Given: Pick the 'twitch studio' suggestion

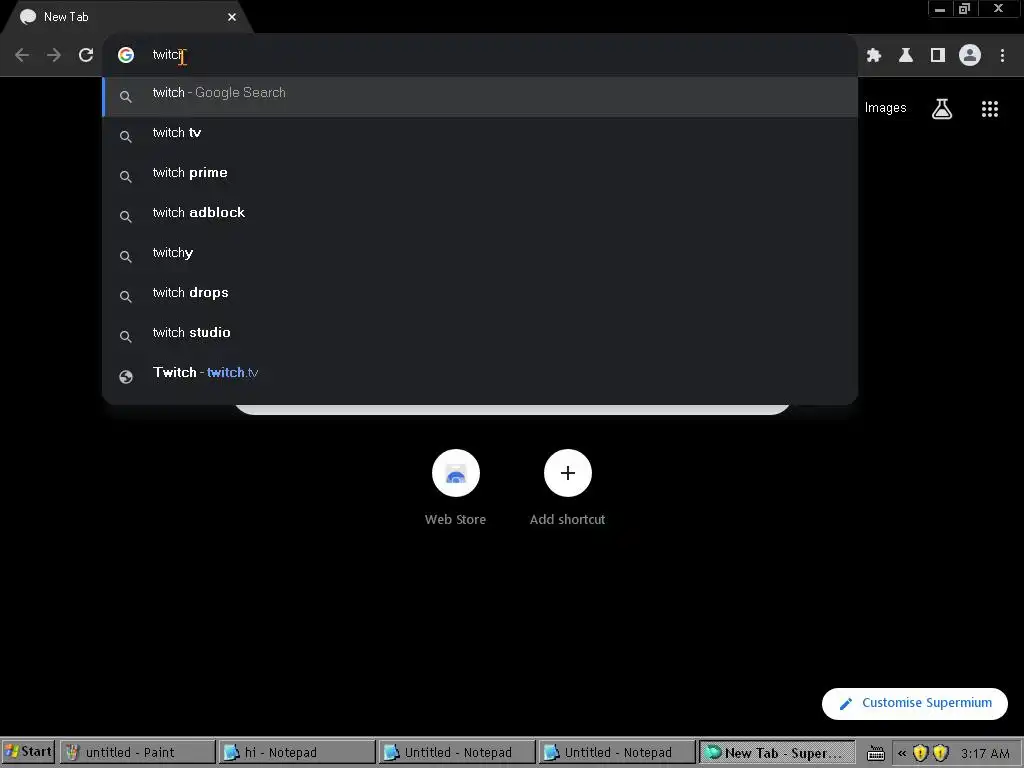Looking at the screenshot, I should pyautogui.click(x=480, y=336).
